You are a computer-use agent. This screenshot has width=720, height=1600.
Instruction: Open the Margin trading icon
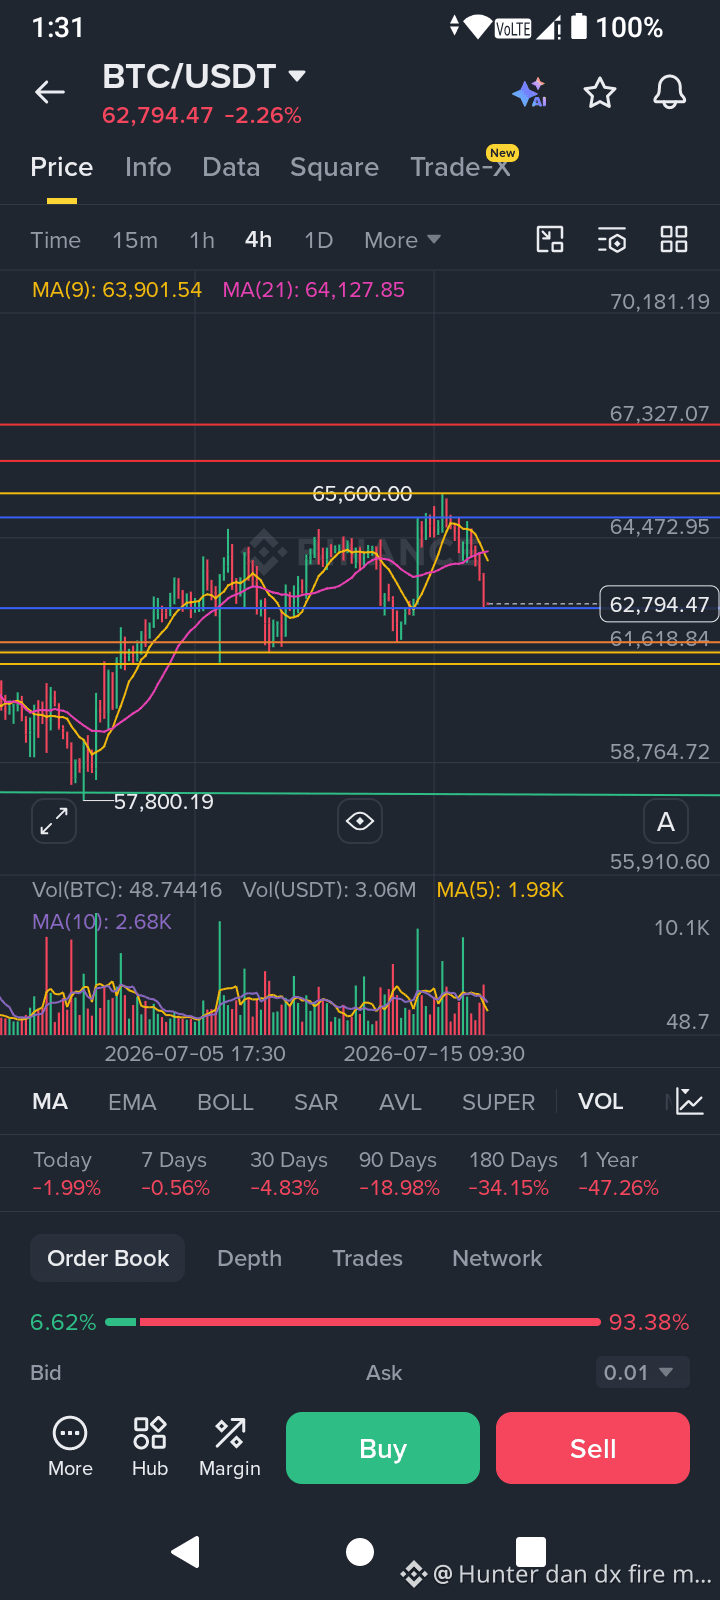click(x=230, y=1447)
